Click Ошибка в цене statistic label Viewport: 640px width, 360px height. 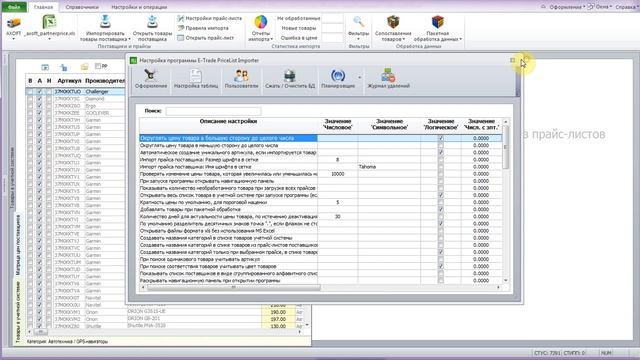coord(299,38)
